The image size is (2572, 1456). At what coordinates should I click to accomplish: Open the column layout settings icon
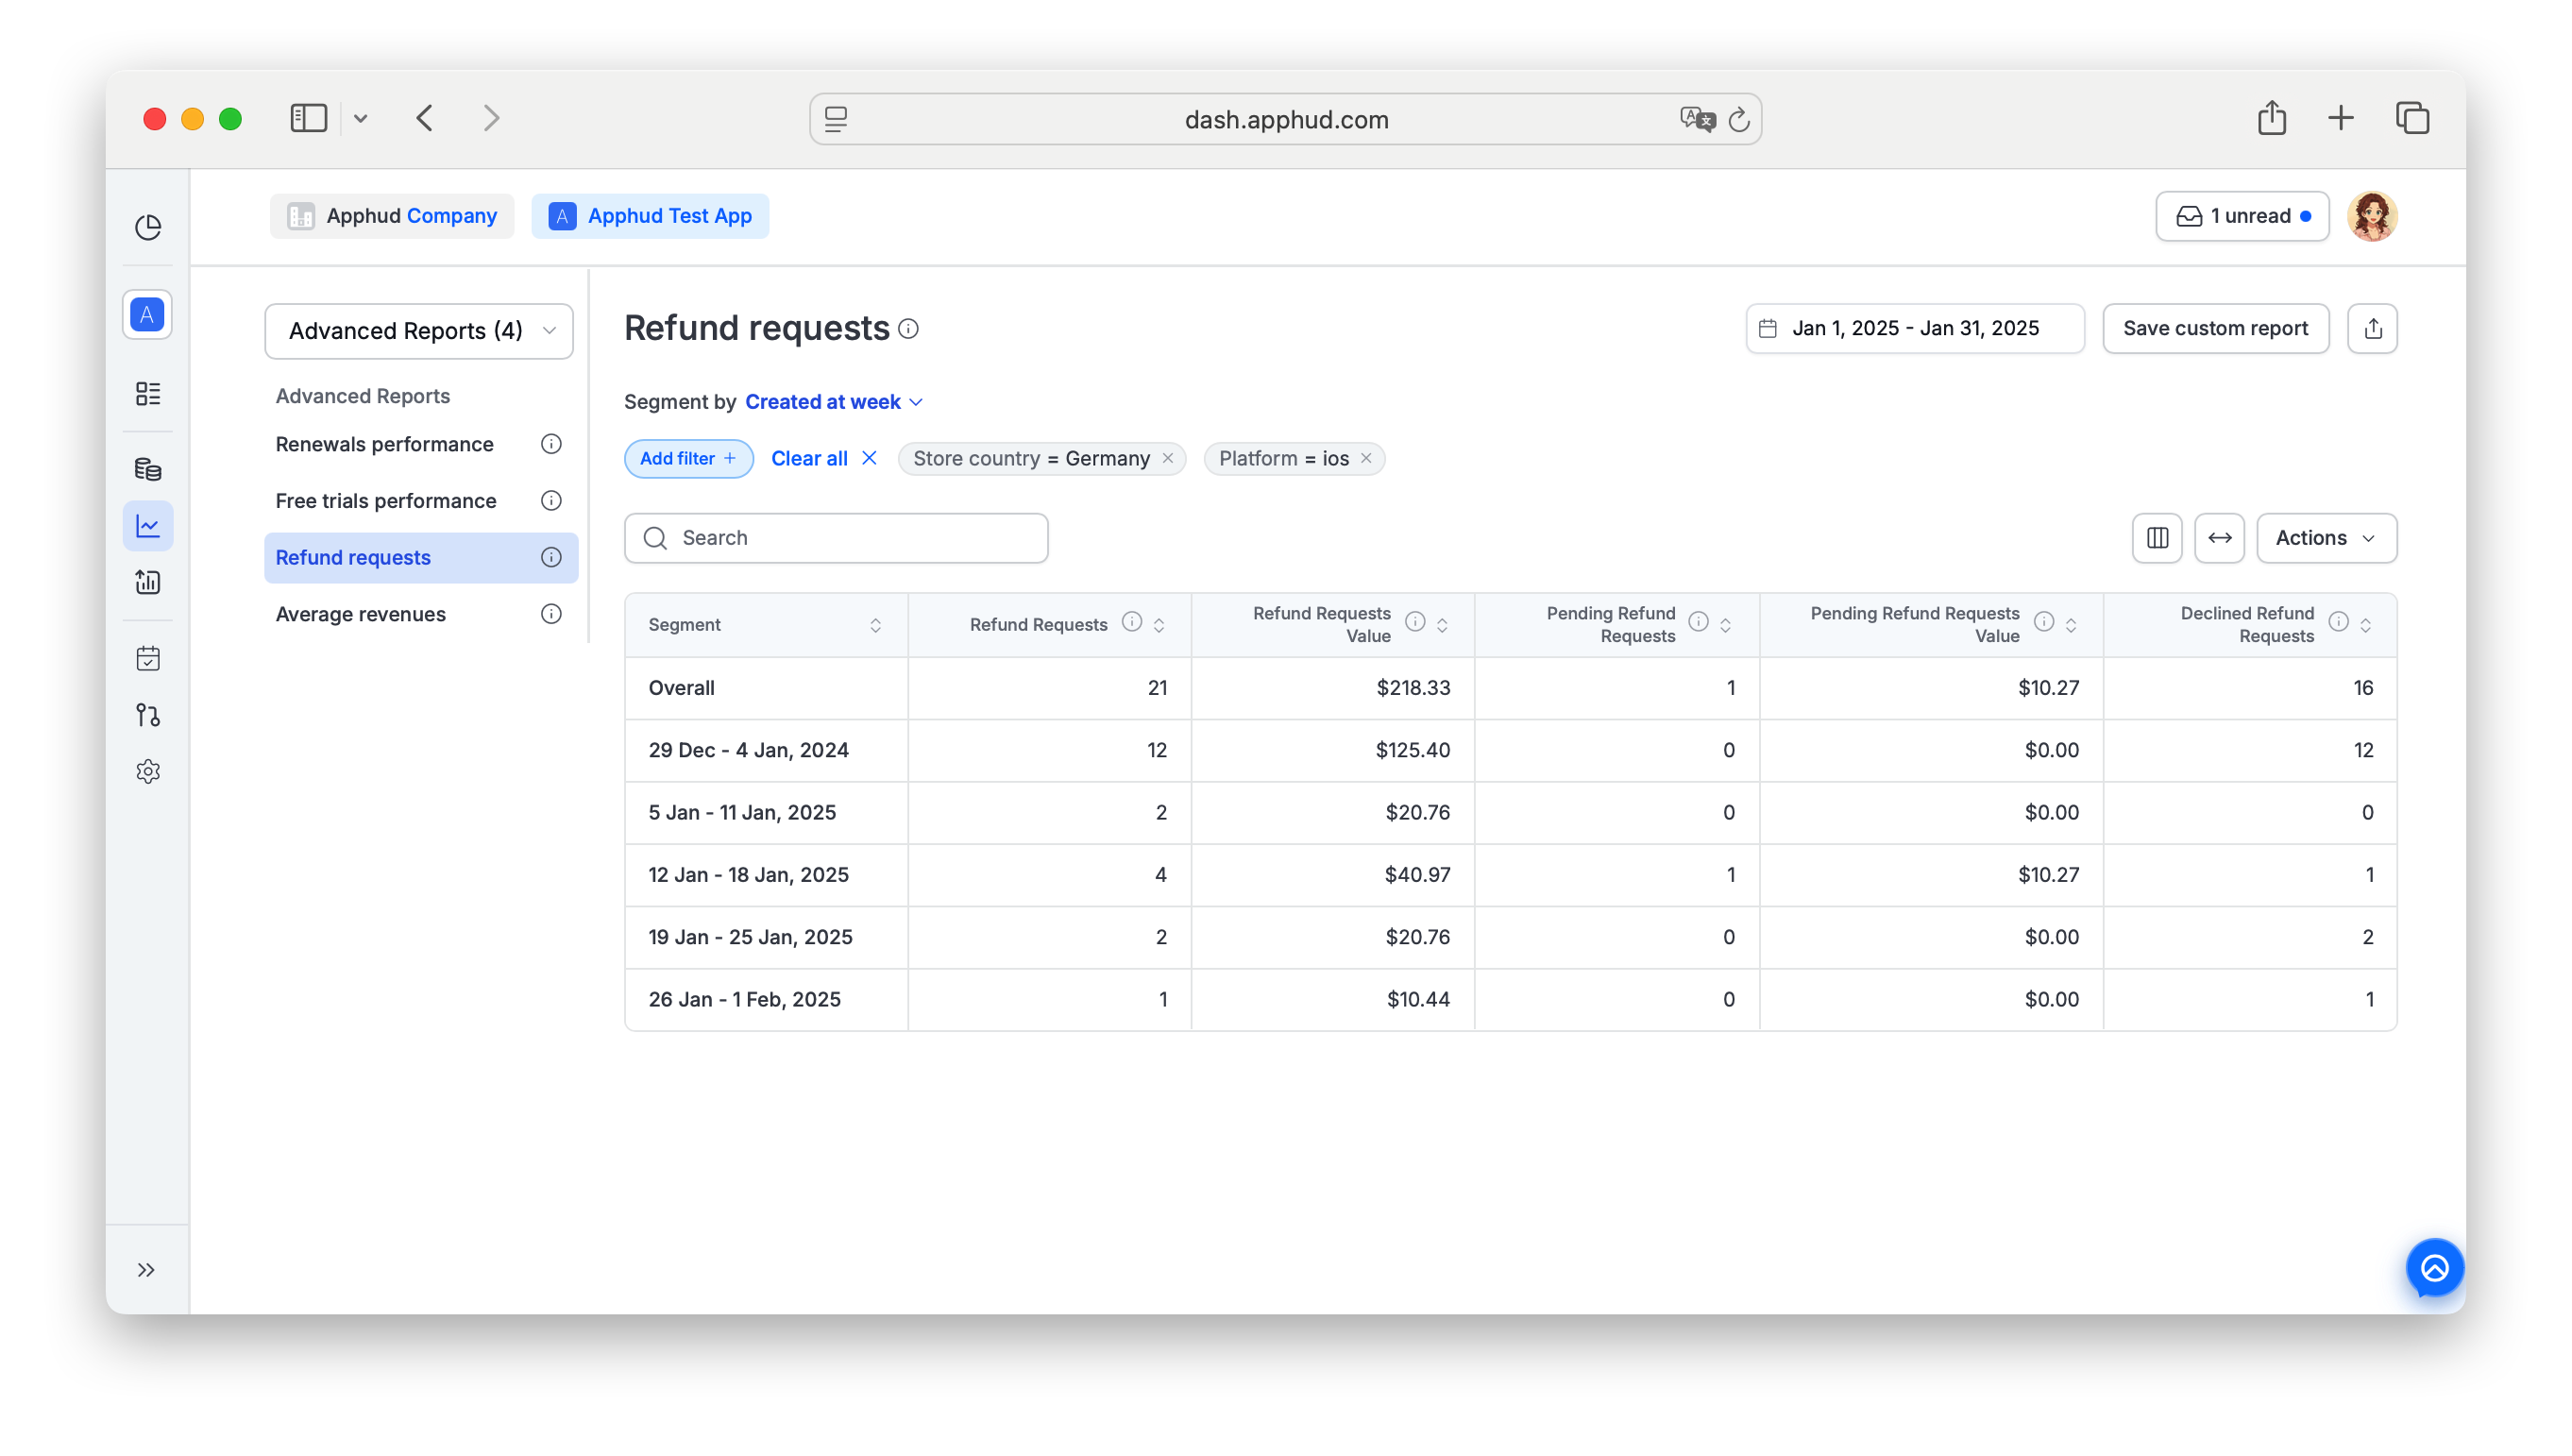tap(2157, 538)
